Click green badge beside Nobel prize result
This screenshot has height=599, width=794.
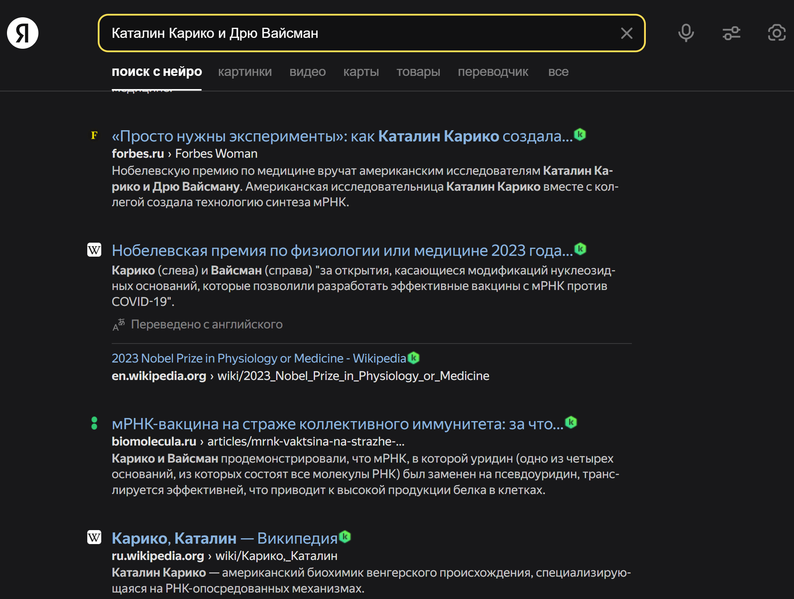pos(580,249)
